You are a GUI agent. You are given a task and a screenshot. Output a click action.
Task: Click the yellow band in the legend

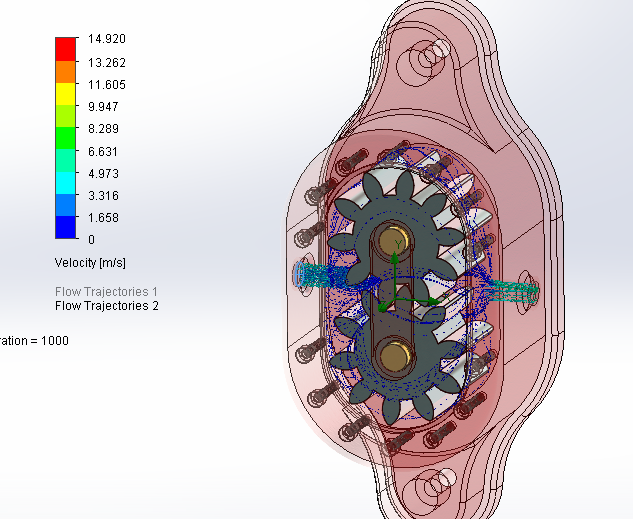[65, 95]
